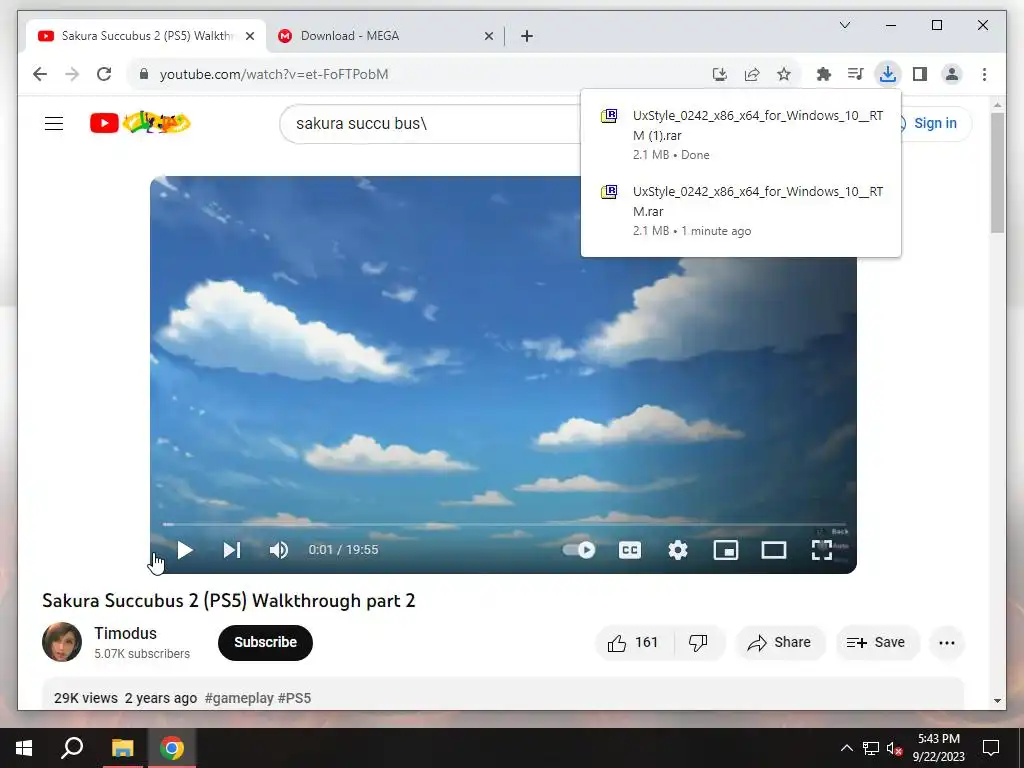Toggle the Chrome downloads bubble icon
This screenshot has width=1024, height=768.
pyautogui.click(x=888, y=74)
